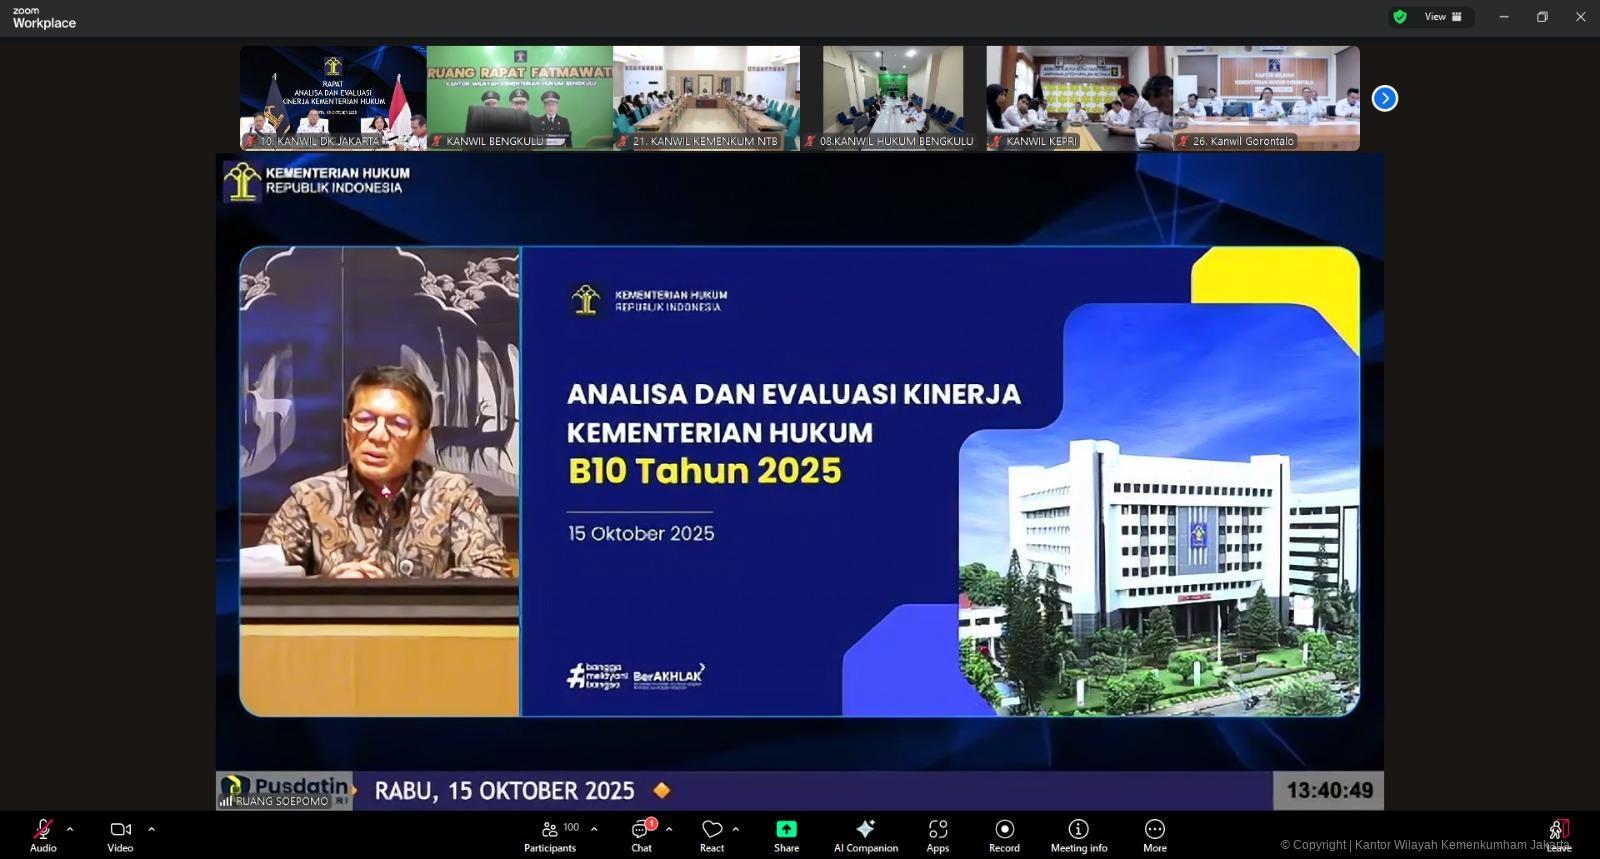Toggle camera with the Video button
Image resolution: width=1600 pixels, height=859 pixels.
120,835
